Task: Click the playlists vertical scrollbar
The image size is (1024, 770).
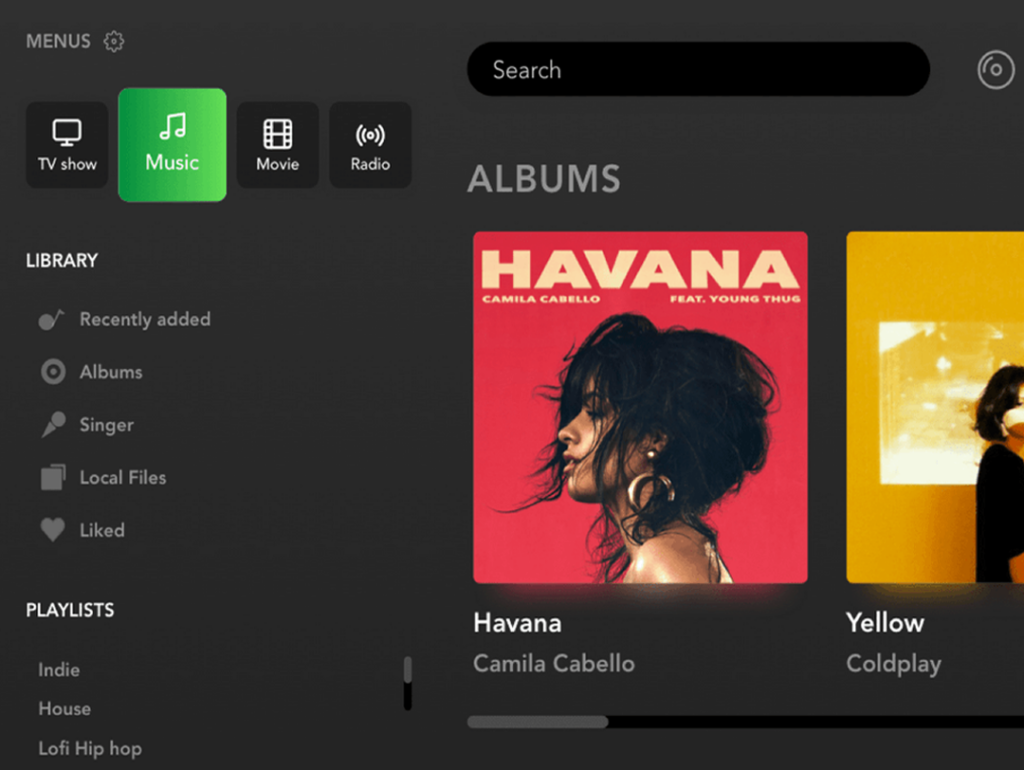Action: [x=408, y=683]
